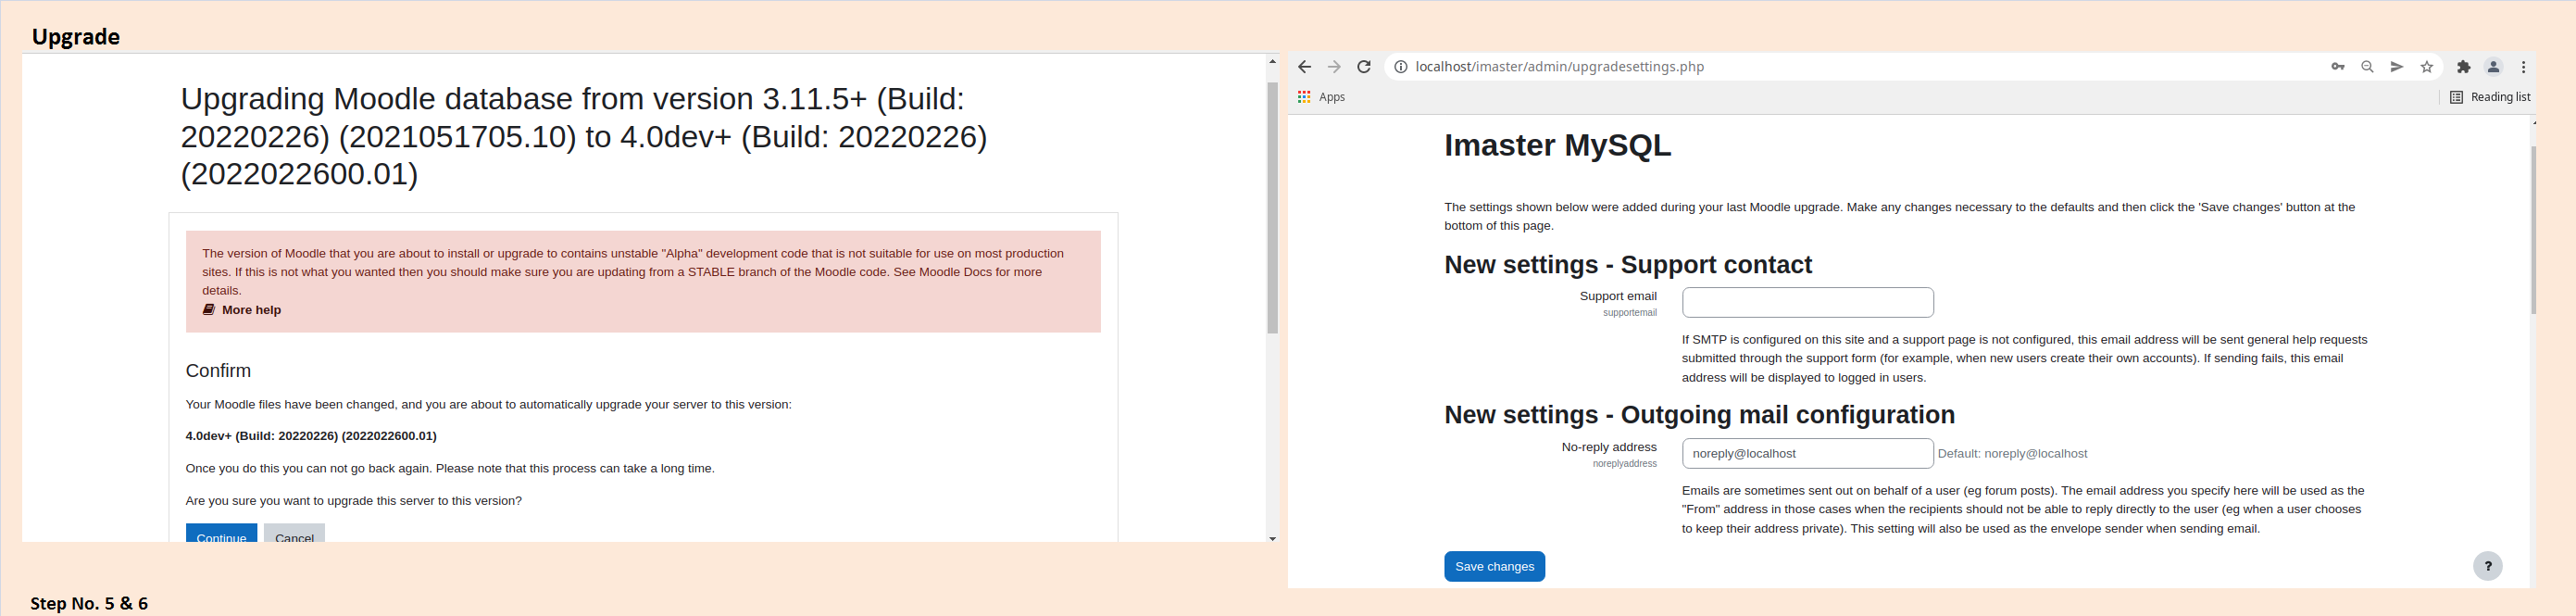Click the browser address bar URL
The height and width of the screenshot is (616, 2576).
point(1559,67)
